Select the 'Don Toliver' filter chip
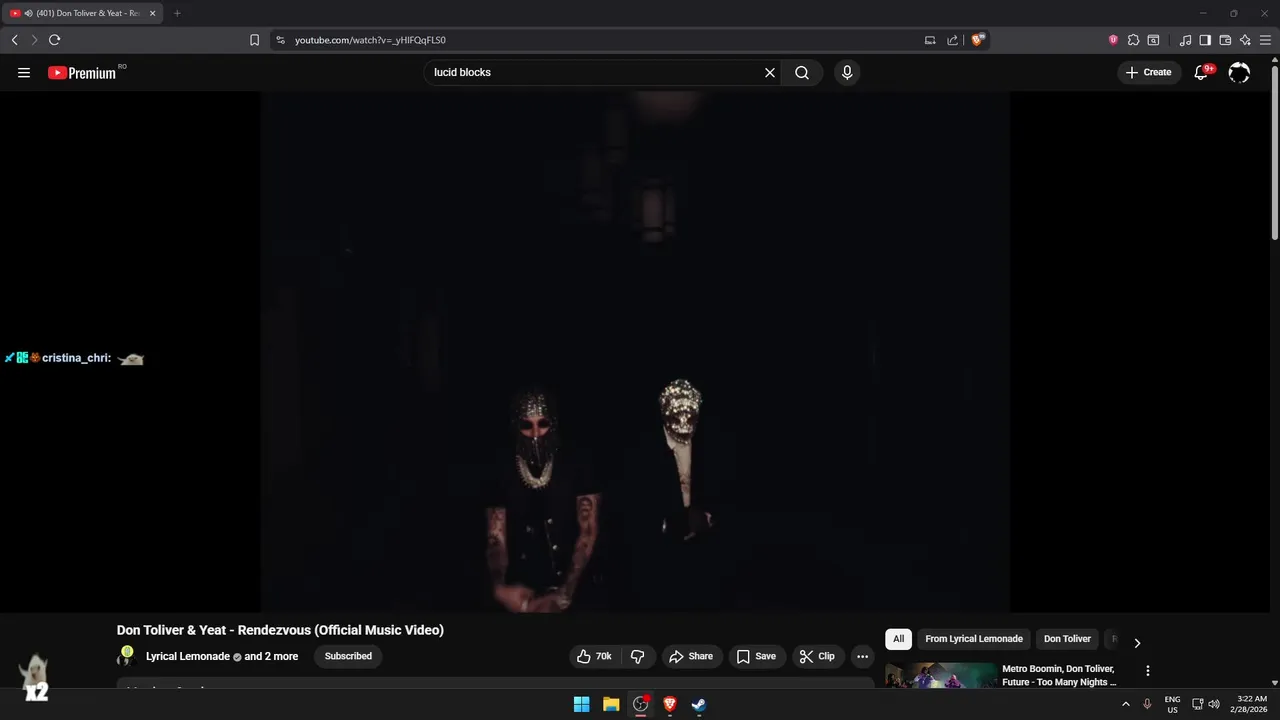The width and height of the screenshot is (1280, 720). (1067, 639)
